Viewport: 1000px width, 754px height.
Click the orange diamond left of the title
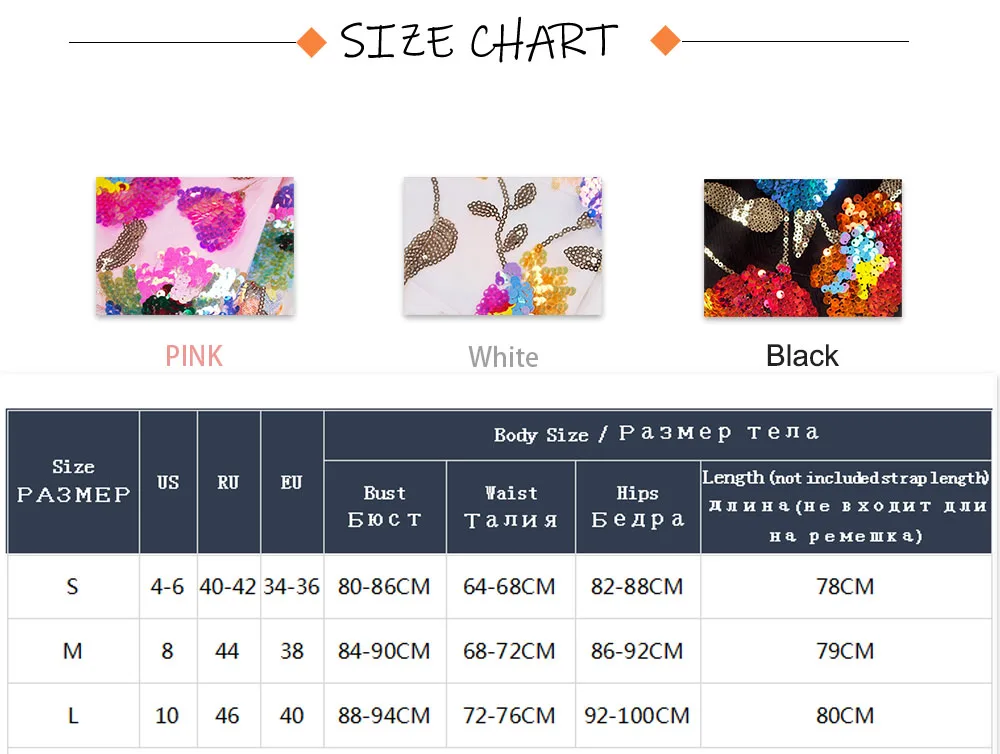(312, 42)
